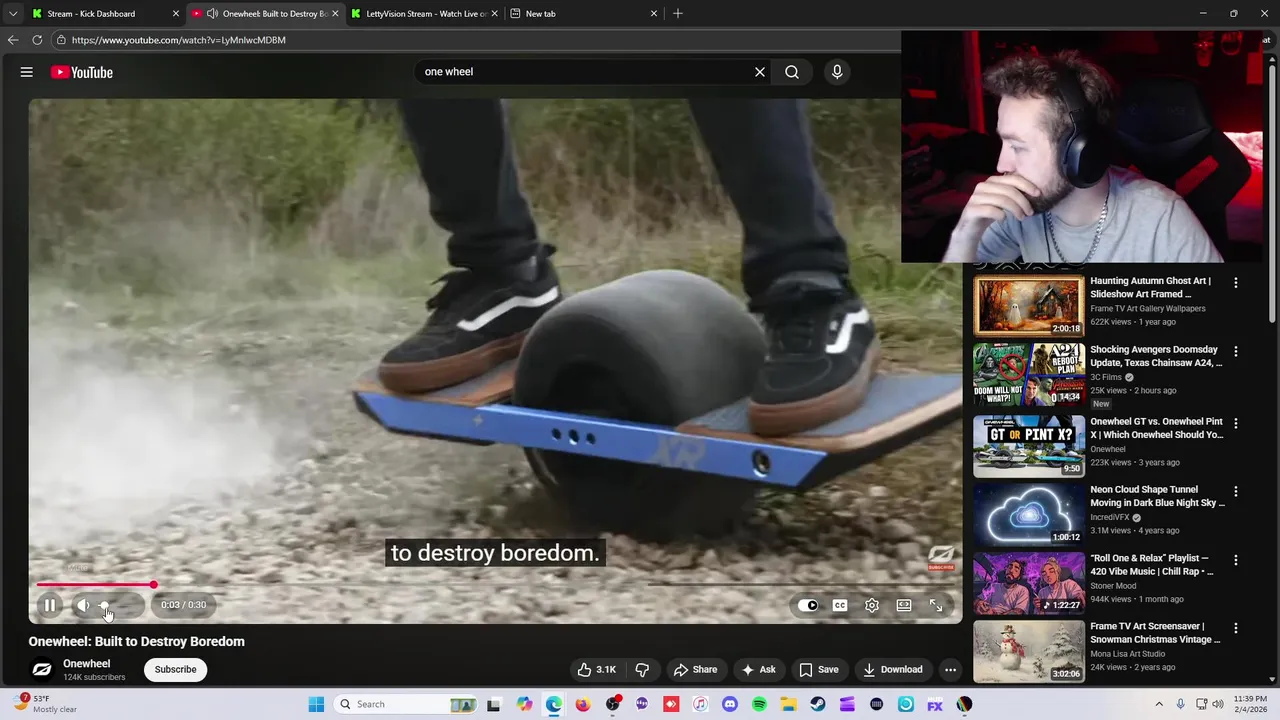Pause the Onewheel video
1280x720 pixels.
tap(49, 605)
